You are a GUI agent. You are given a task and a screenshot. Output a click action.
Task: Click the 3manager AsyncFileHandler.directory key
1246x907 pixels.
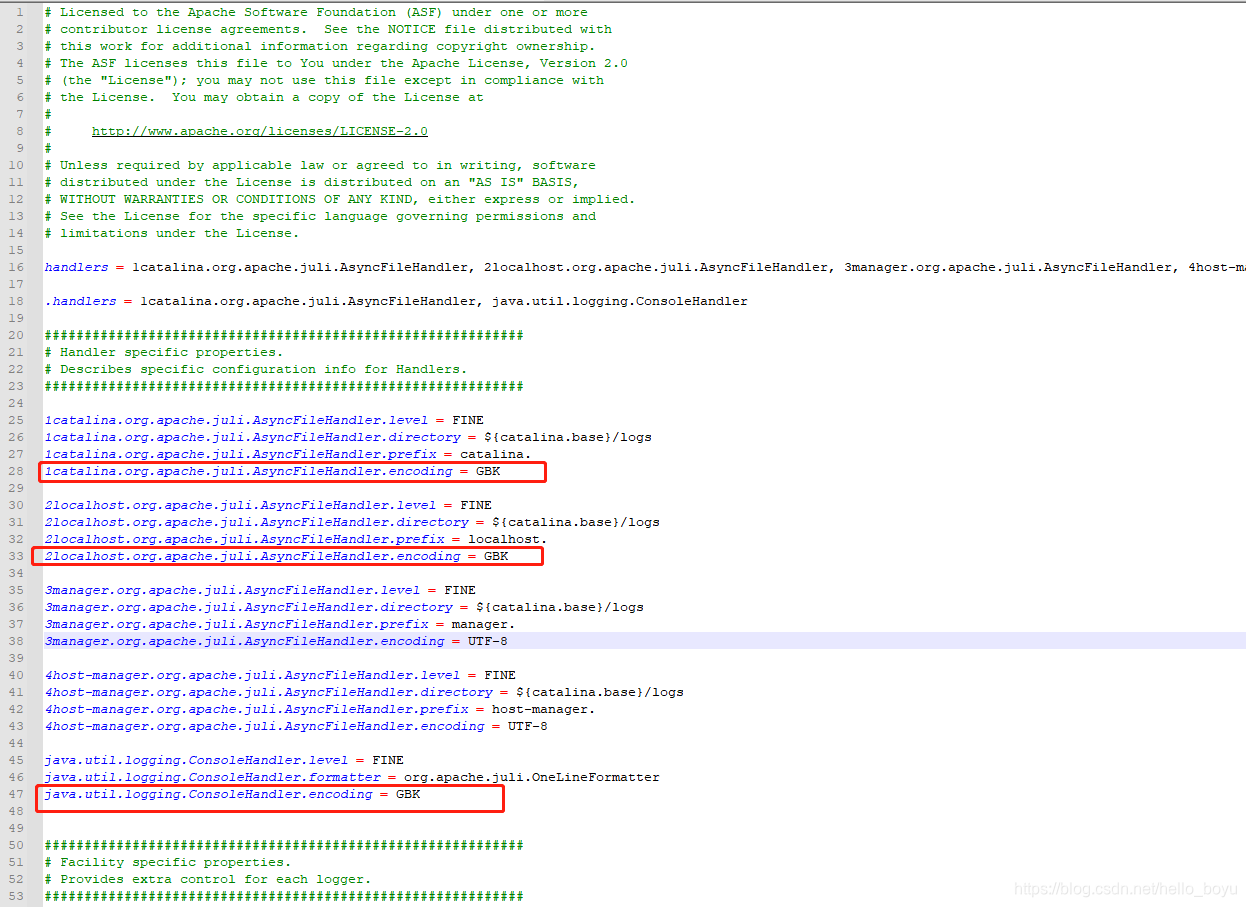click(248, 607)
